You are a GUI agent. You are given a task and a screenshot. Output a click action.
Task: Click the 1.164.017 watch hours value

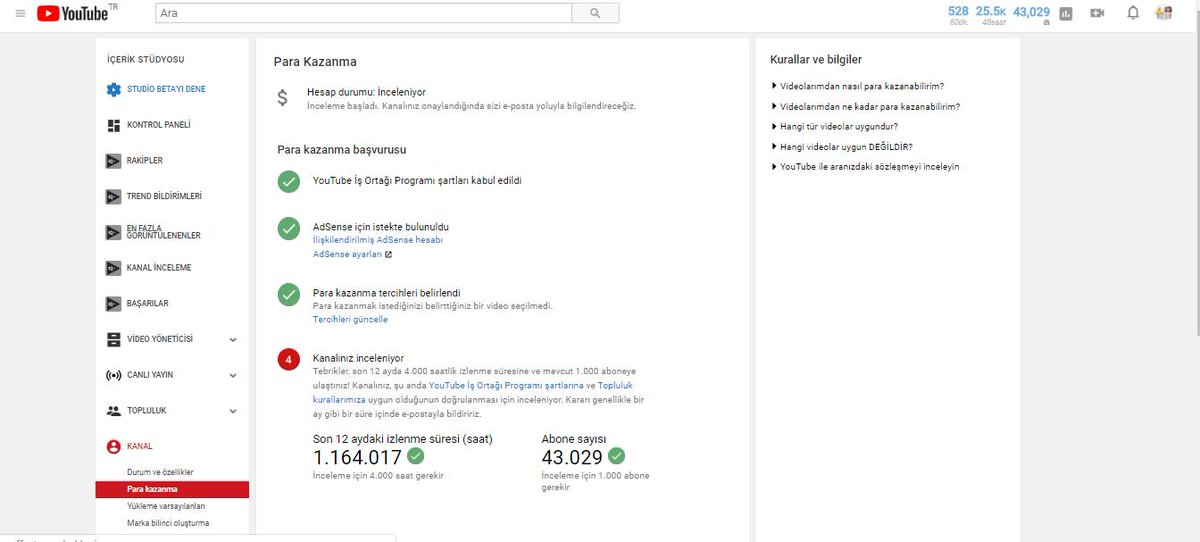[x=357, y=457]
